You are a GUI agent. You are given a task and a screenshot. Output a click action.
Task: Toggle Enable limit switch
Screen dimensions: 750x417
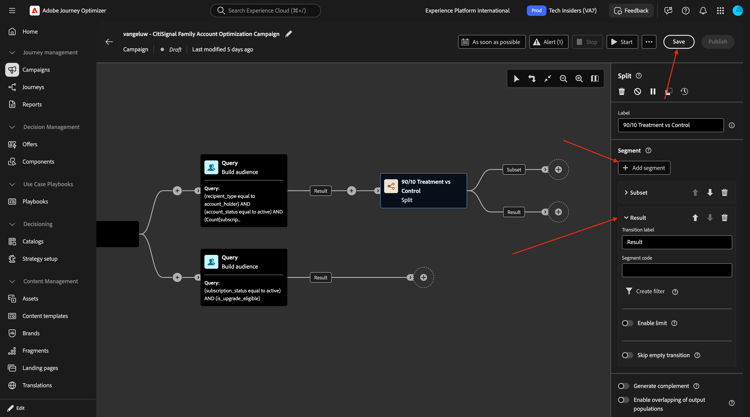point(627,323)
